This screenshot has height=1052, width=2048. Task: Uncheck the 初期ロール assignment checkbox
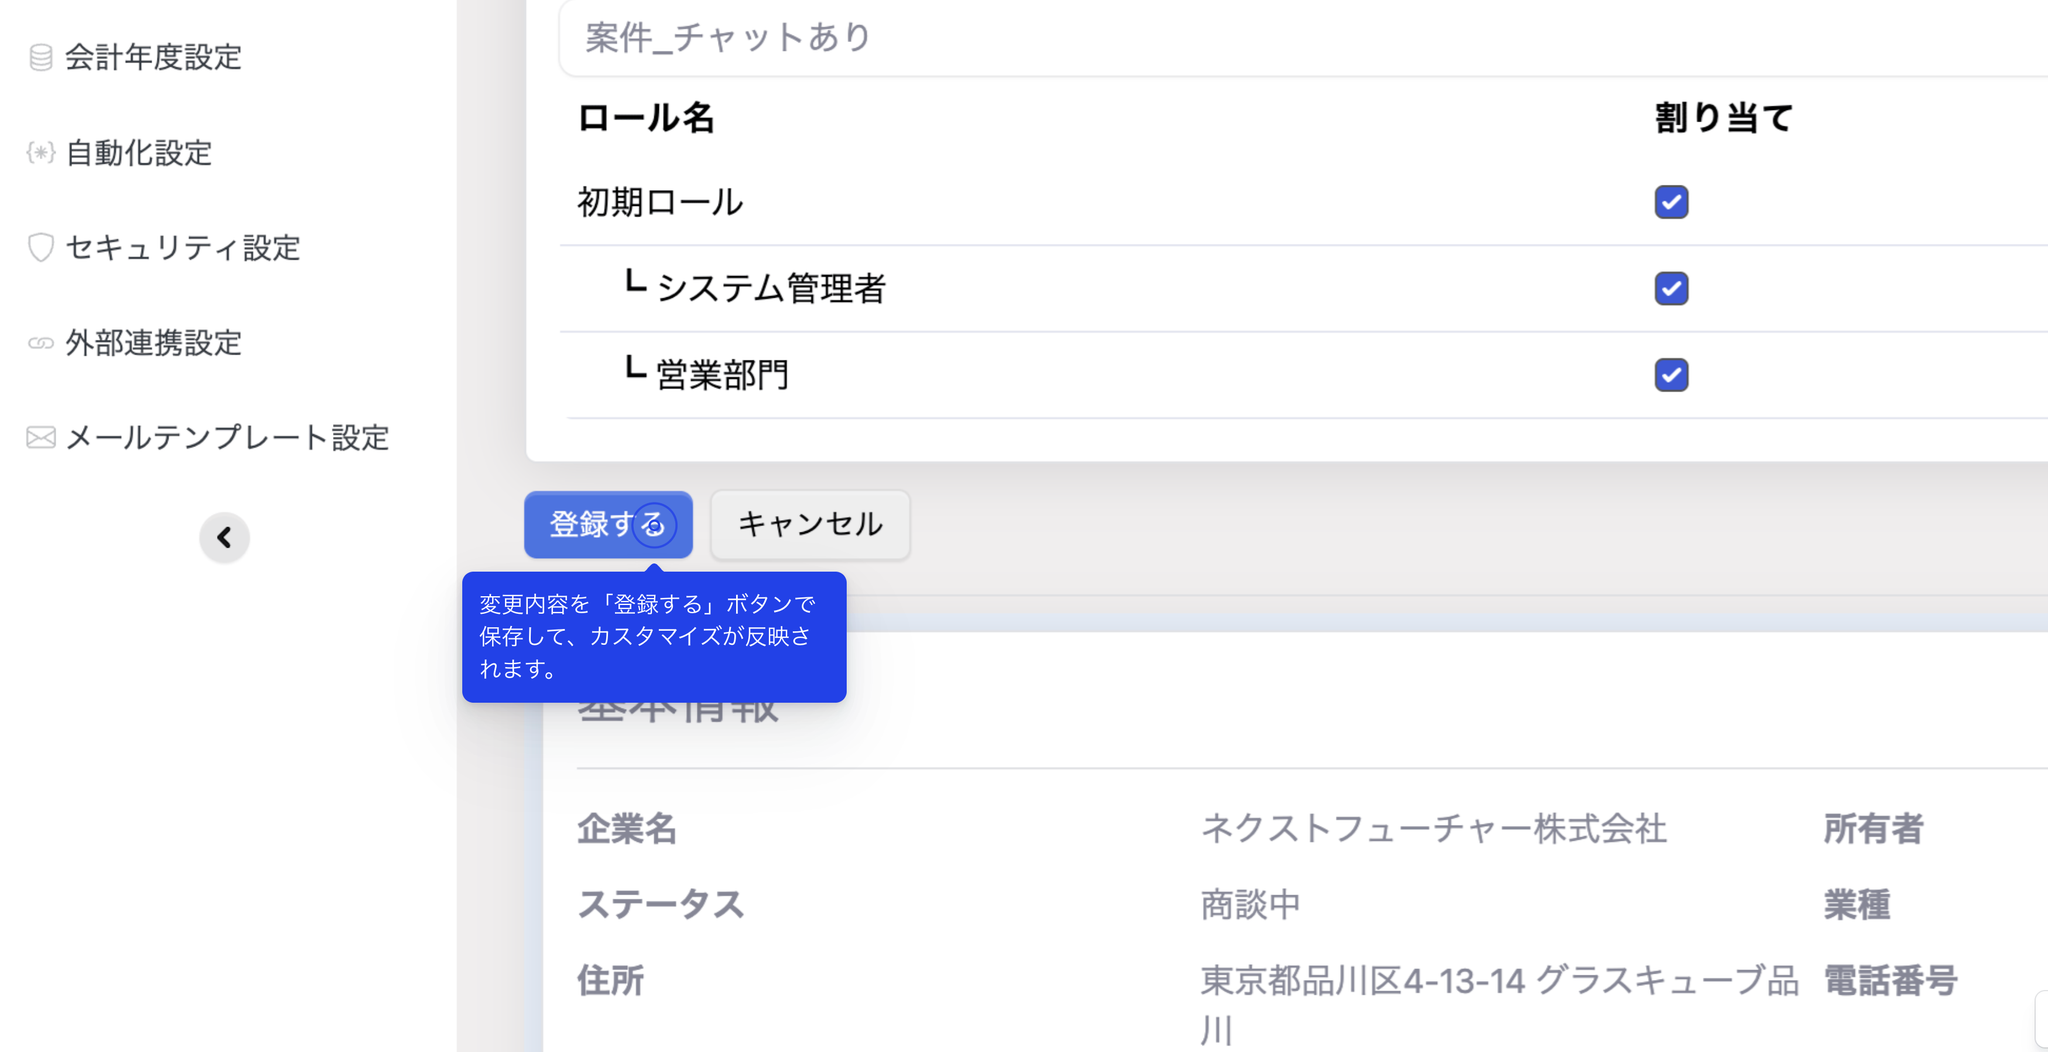point(1671,202)
